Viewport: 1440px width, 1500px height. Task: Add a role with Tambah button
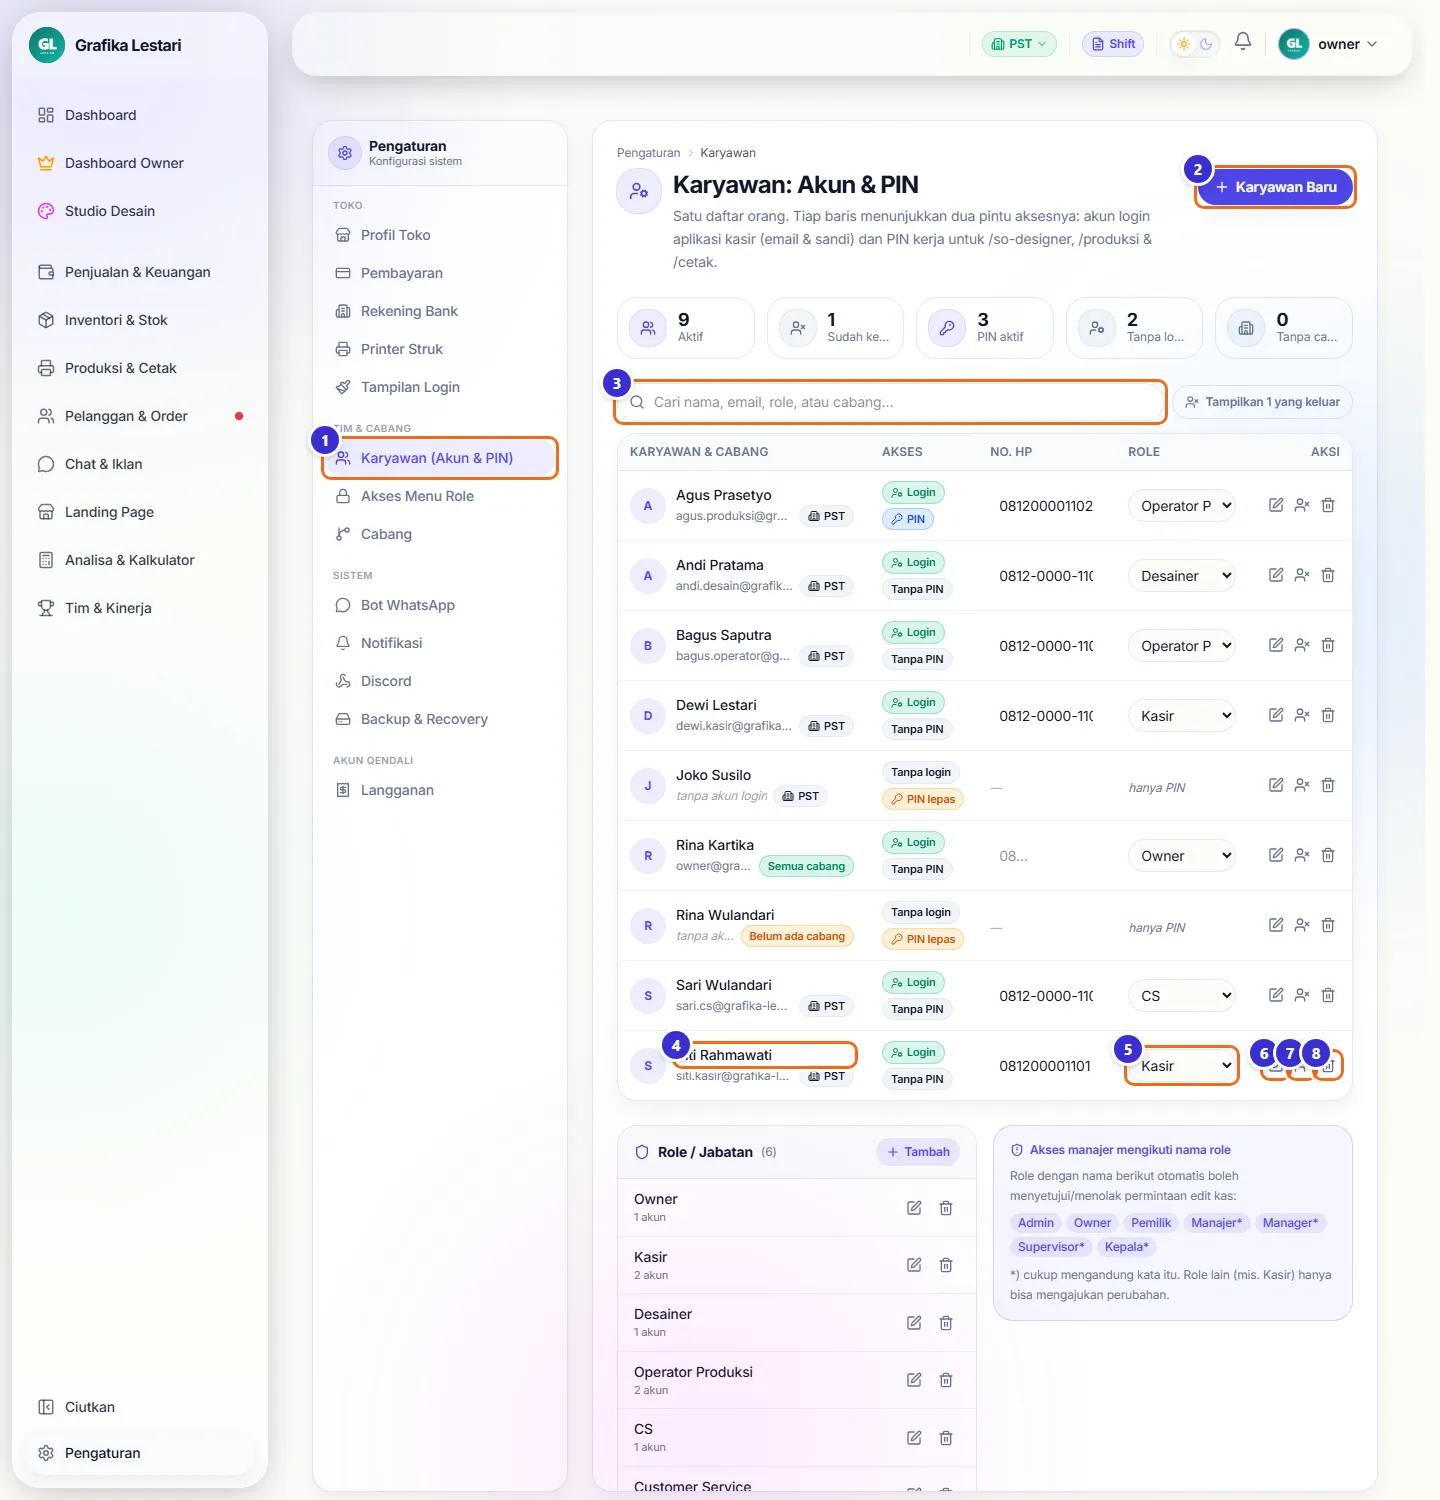coord(918,1152)
